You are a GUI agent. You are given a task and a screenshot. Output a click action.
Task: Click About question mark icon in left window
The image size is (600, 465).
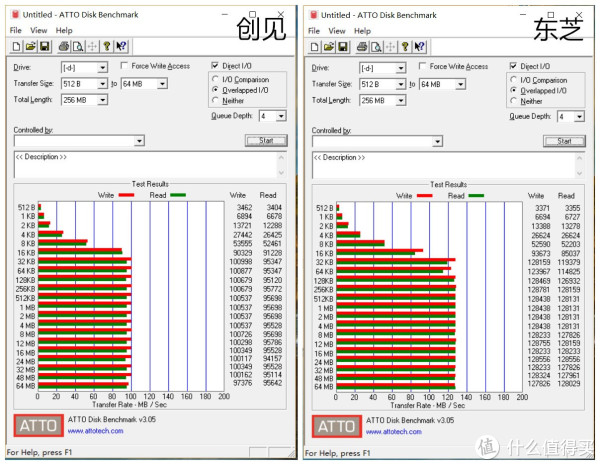tap(107, 47)
